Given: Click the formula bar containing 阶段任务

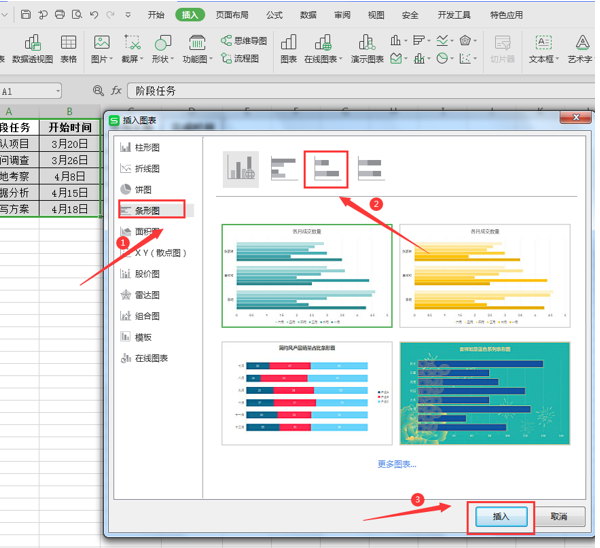Looking at the screenshot, I should (x=360, y=91).
